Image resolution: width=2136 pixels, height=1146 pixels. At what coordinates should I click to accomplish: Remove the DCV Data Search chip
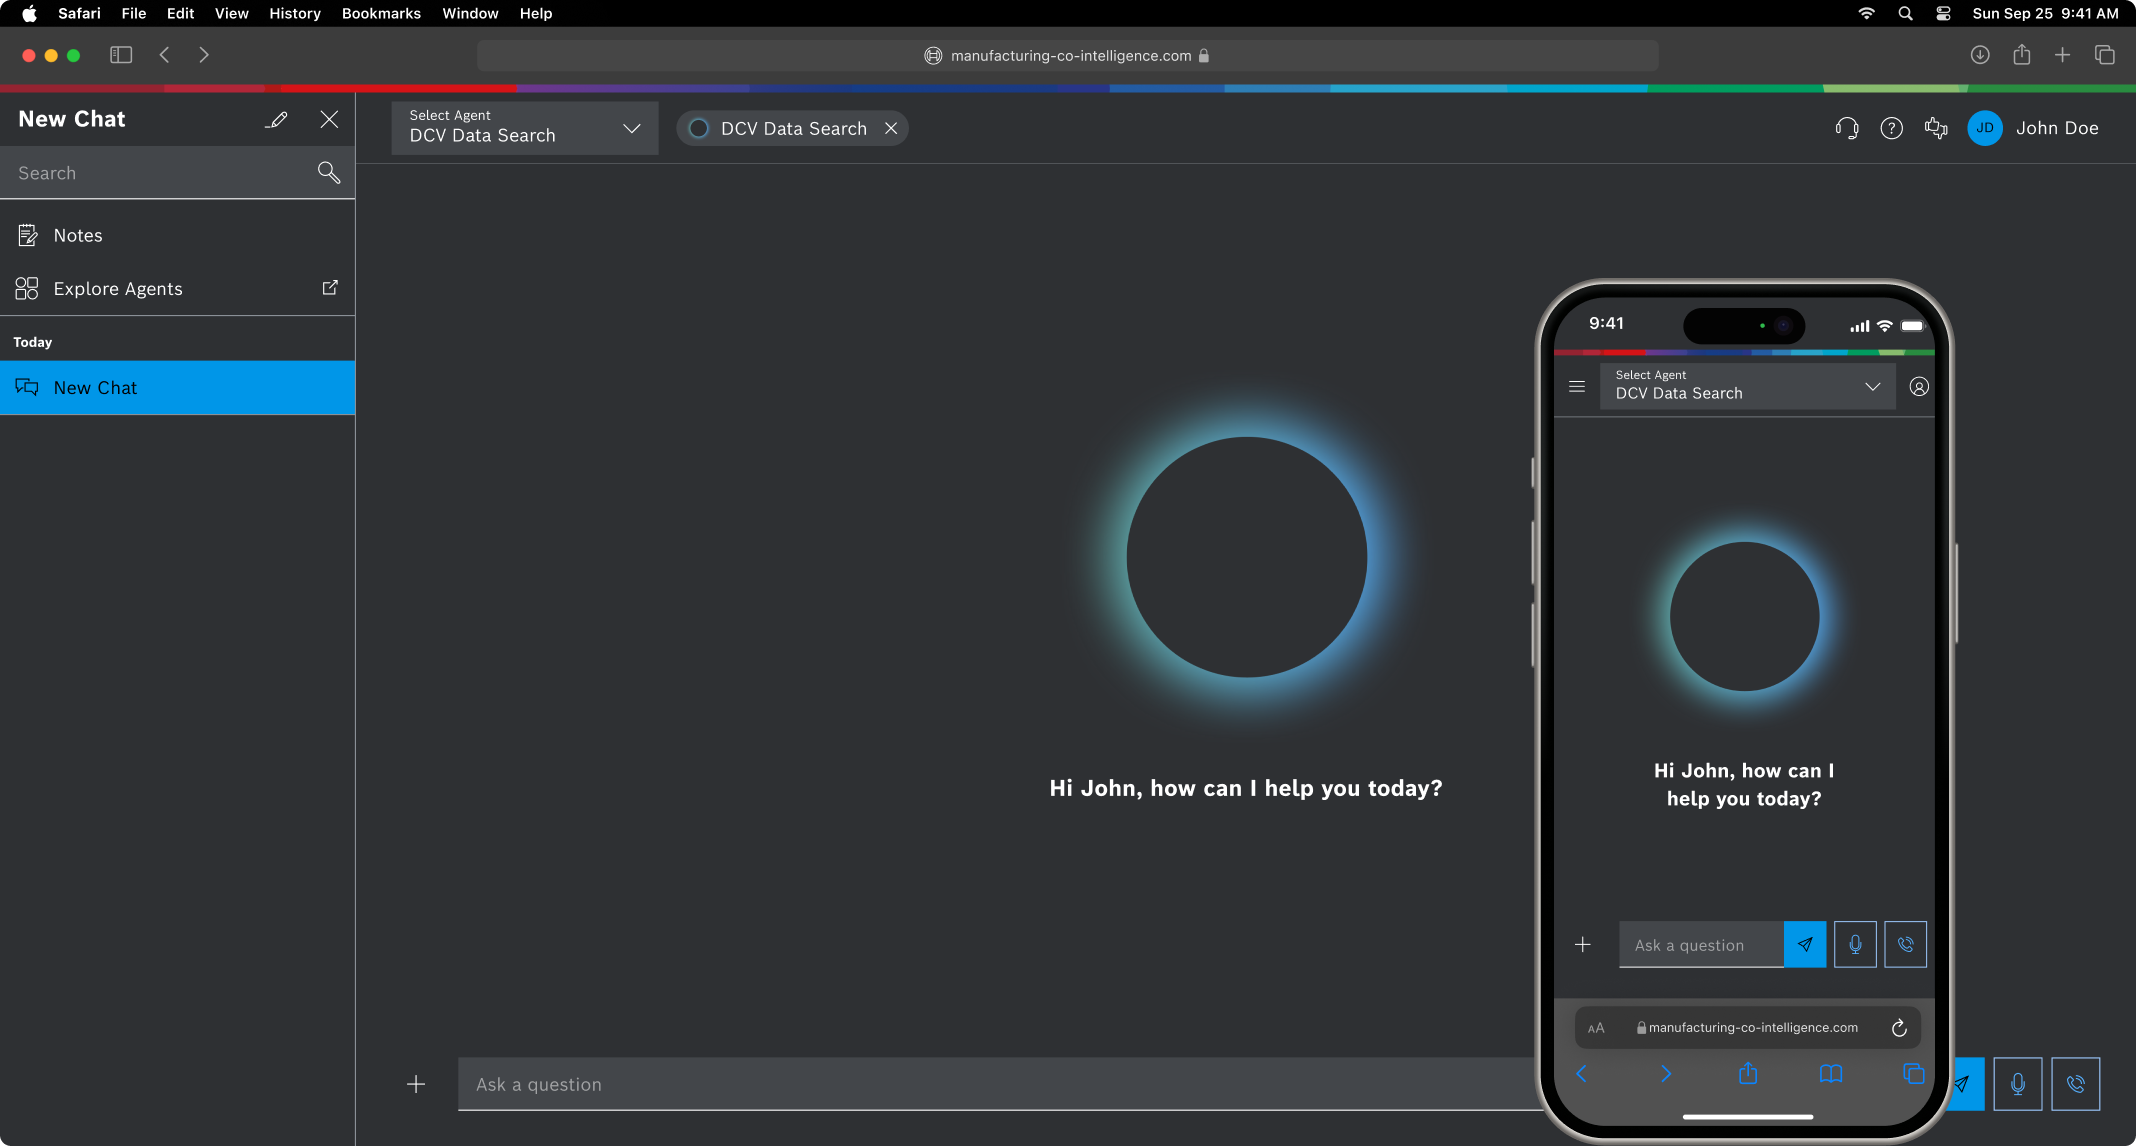tap(891, 128)
